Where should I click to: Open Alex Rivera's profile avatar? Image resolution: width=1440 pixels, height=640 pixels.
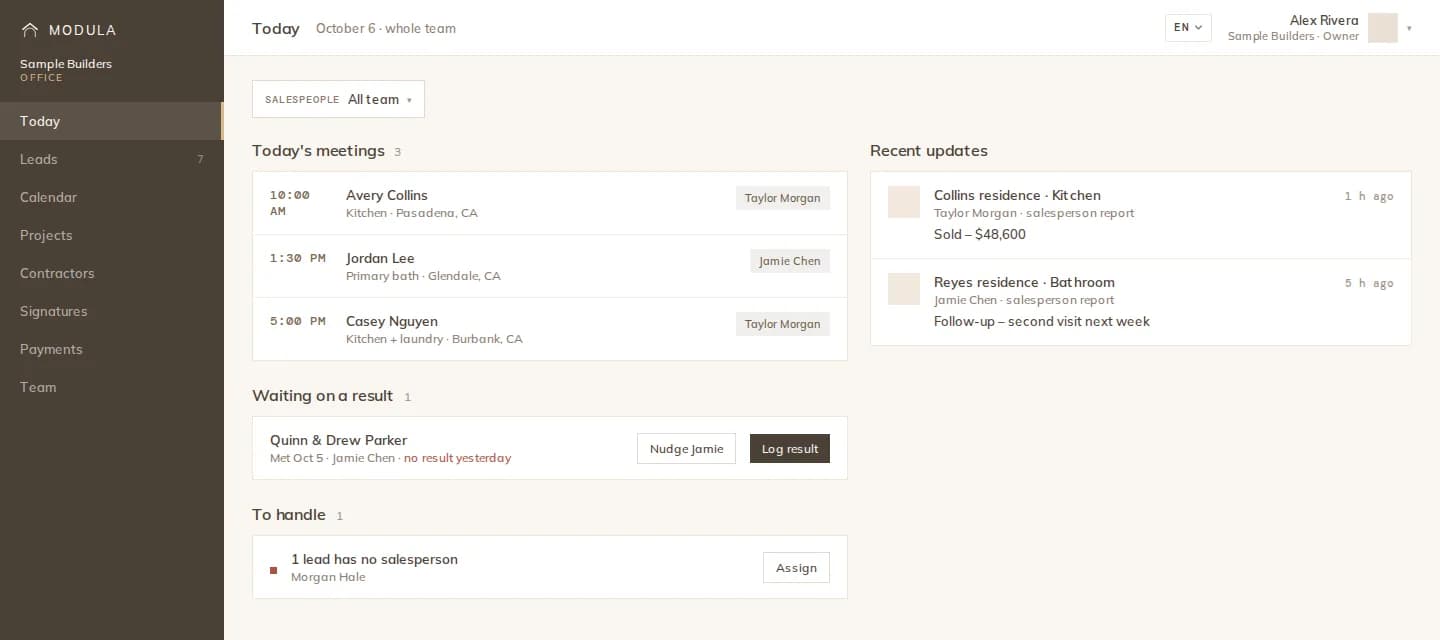pos(1382,28)
